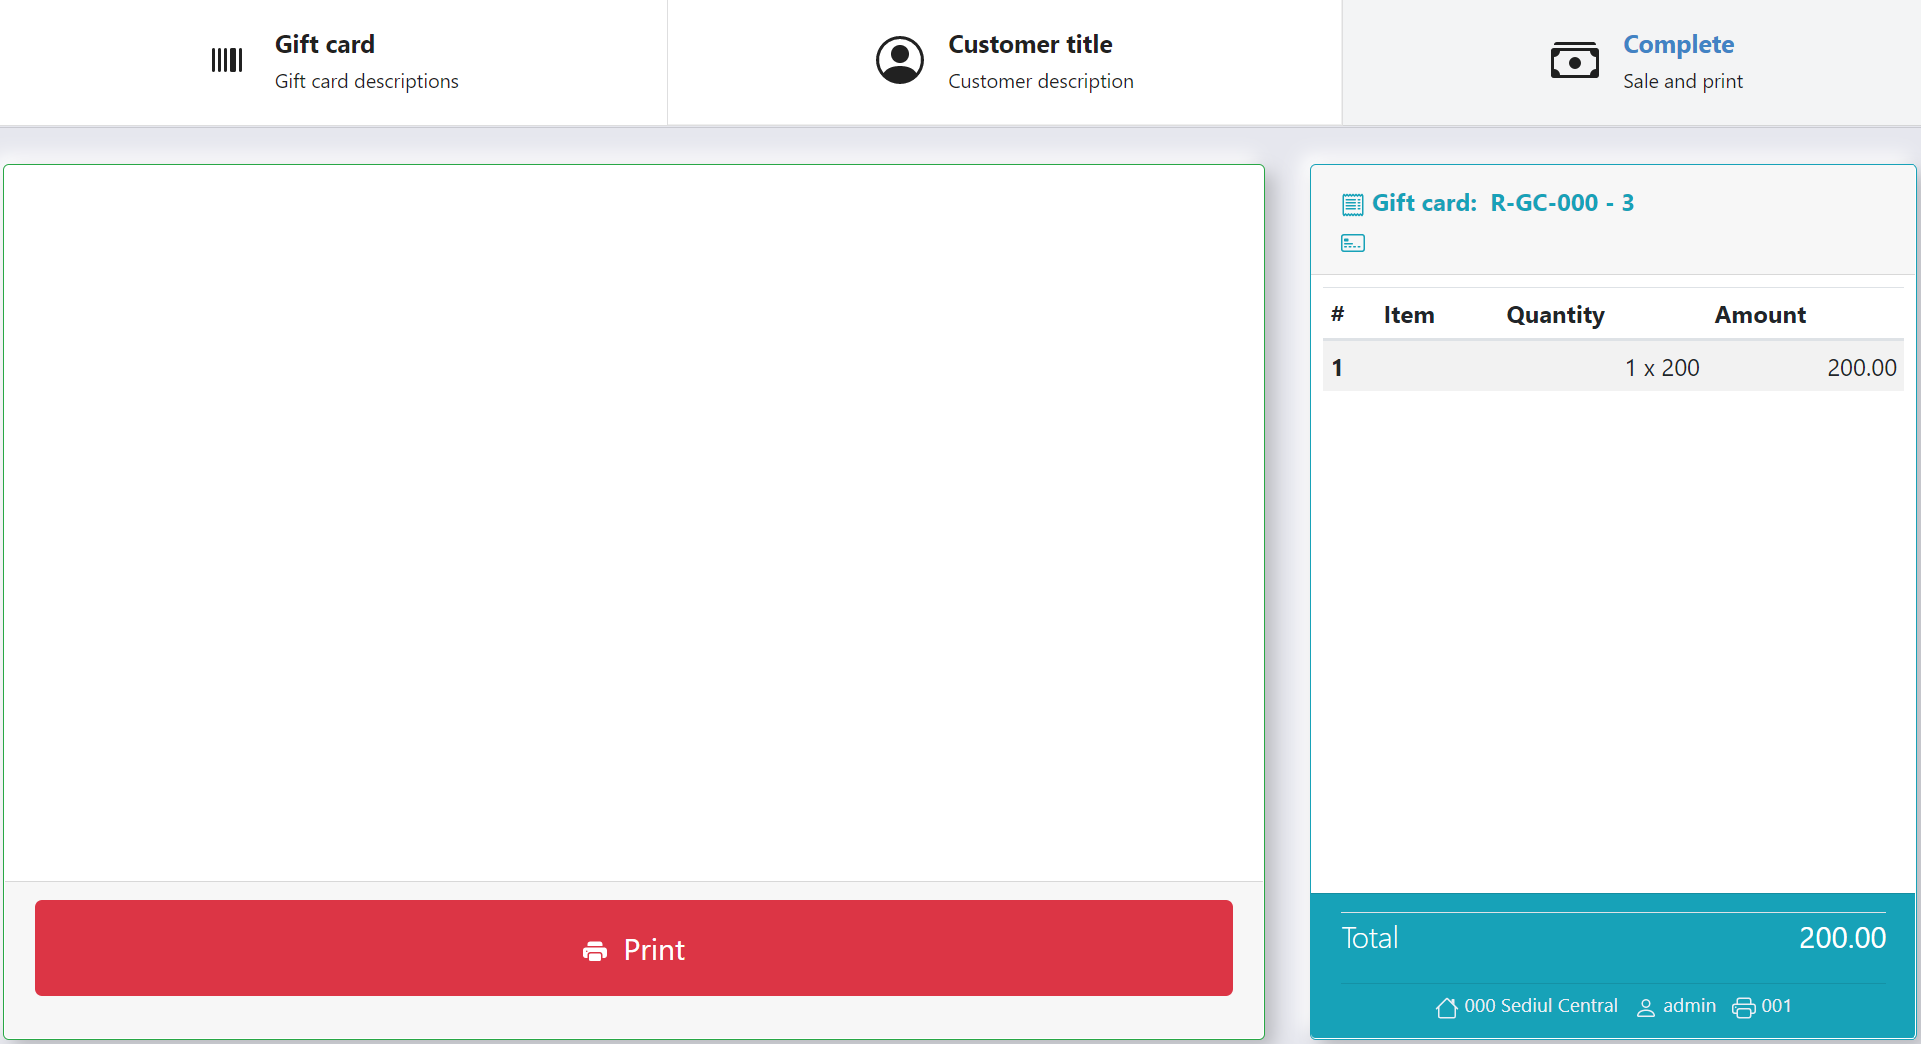Select row 1 in the items table

(1613, 367)
